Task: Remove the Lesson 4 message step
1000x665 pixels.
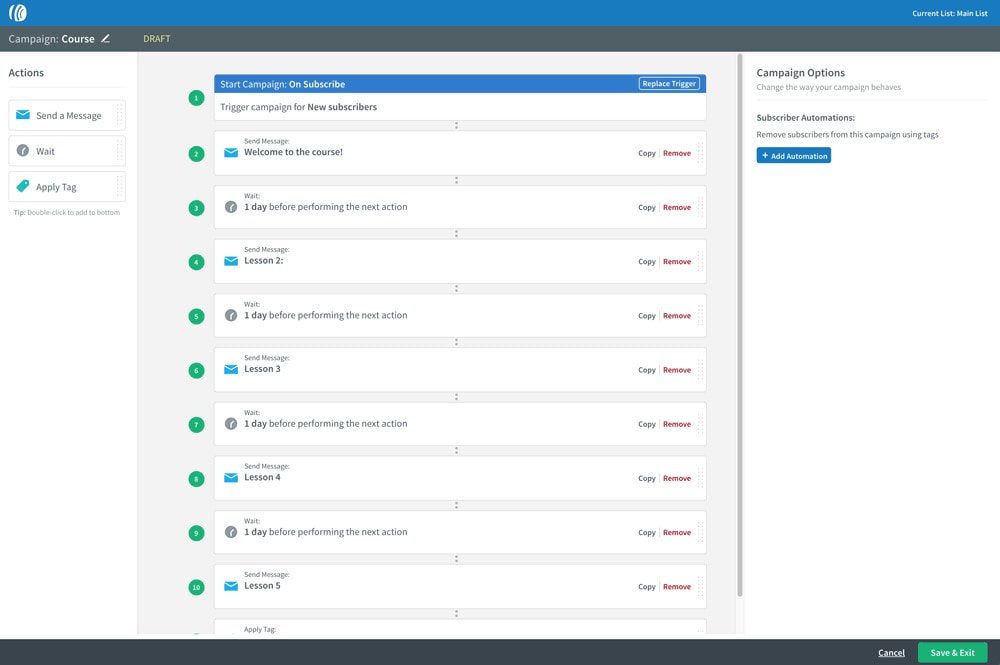Action: coord(677,478)
